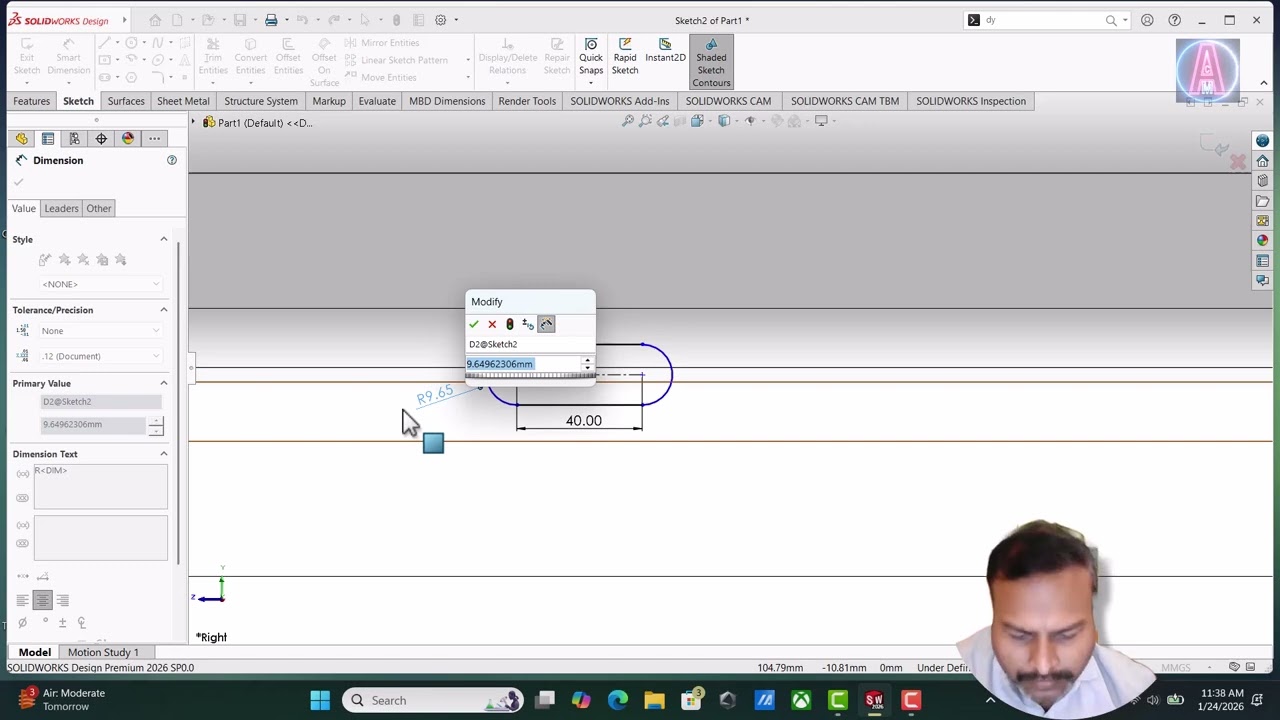This screenshot has height=720, width=1280.
Task: Open the Dimension panel help icon
Action: click(x=172, y=160)
